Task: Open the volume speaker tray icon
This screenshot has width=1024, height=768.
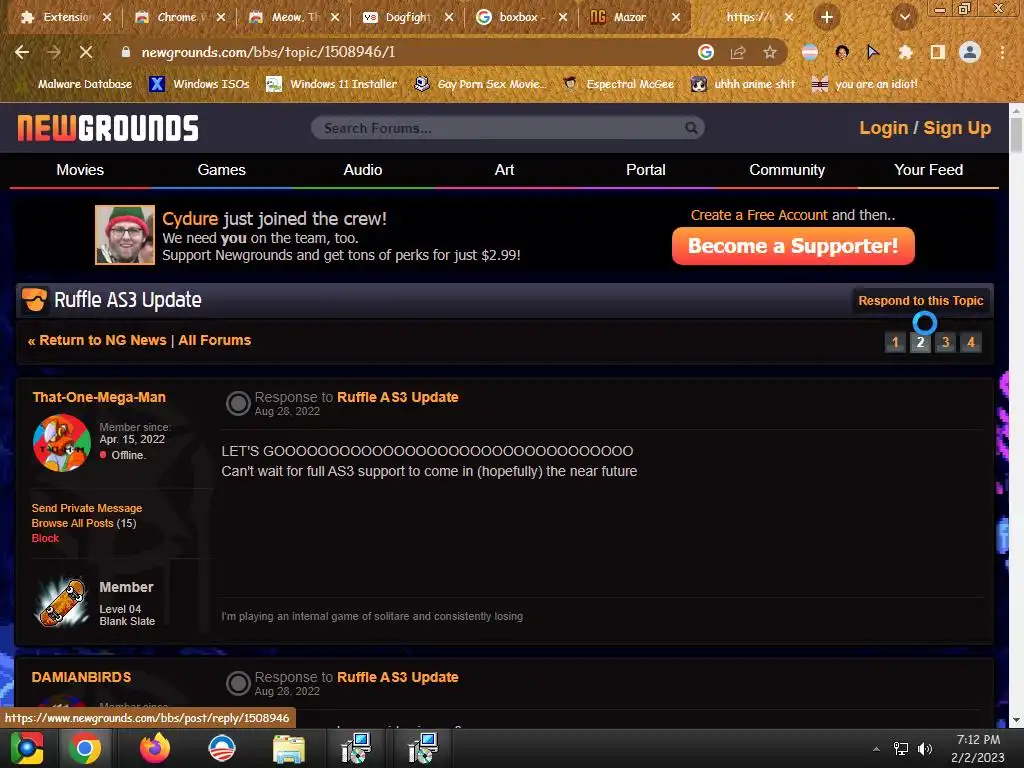Action: click(925, 749)
